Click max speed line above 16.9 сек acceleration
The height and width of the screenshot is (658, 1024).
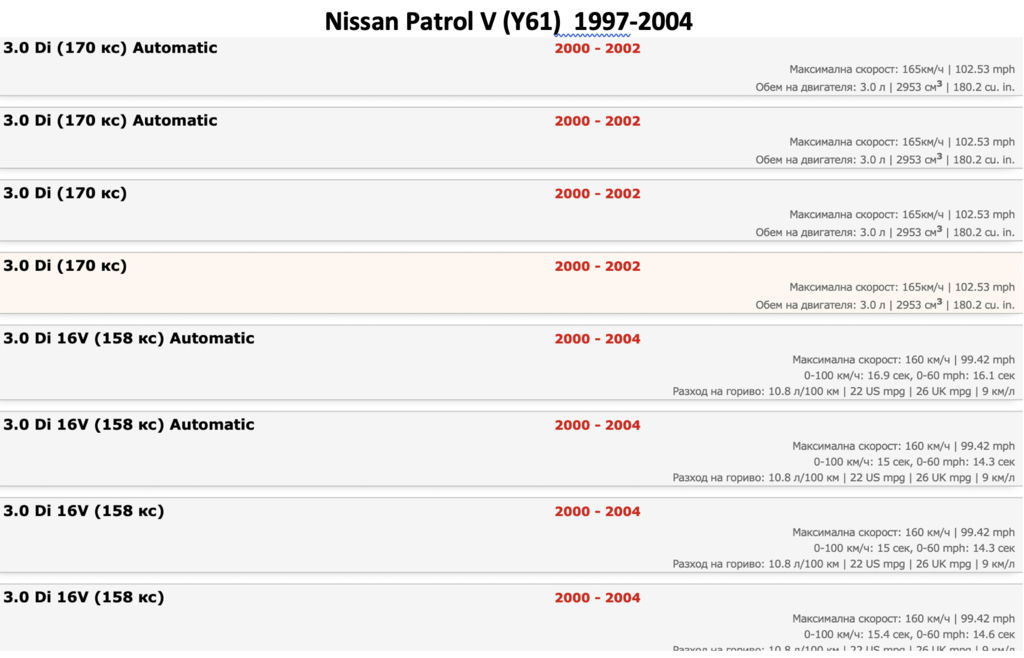coord(903,360)
